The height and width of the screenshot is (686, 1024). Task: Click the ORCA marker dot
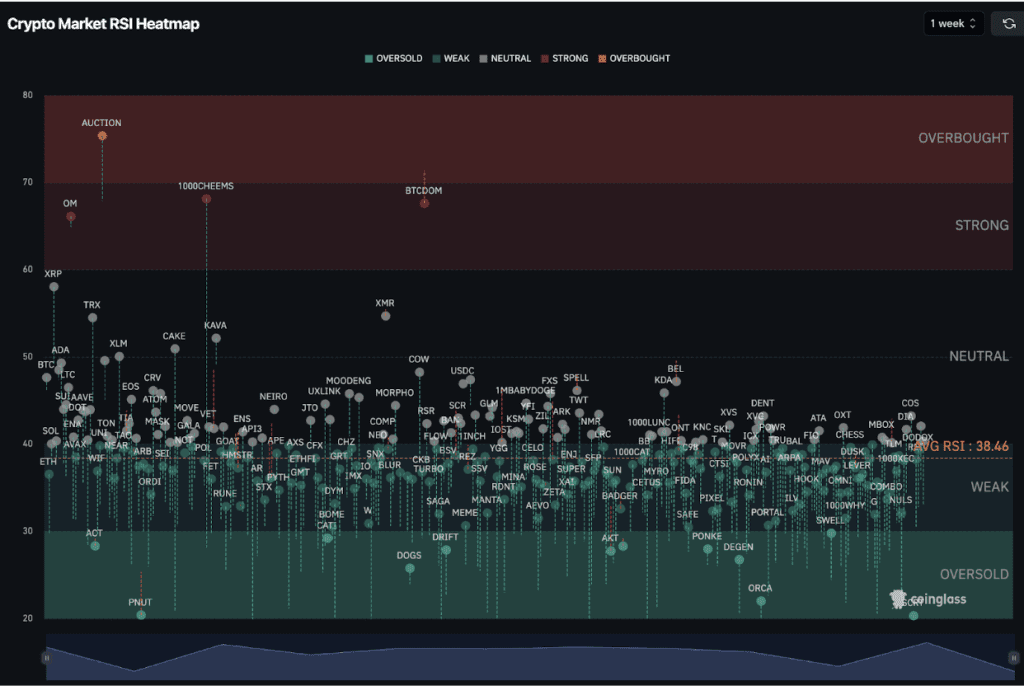tap(761, 601)
